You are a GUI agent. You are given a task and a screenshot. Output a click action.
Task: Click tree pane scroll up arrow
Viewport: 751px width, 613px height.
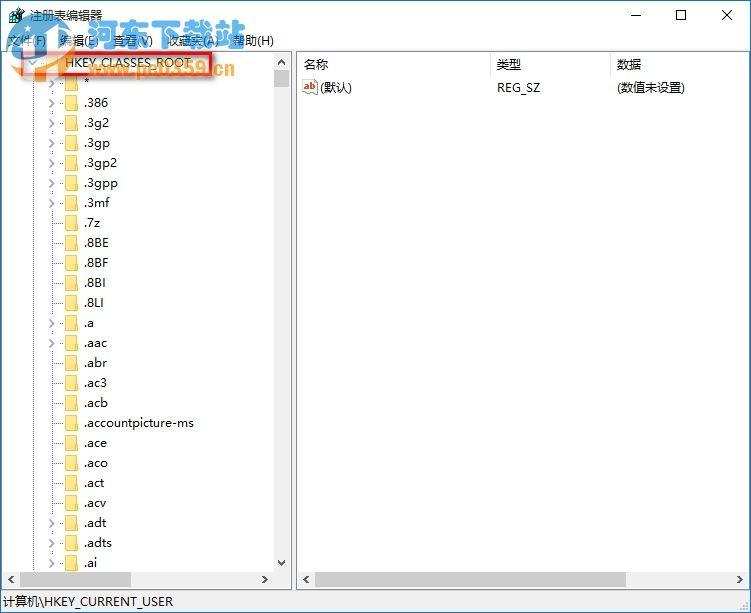[x=282, y=63]
